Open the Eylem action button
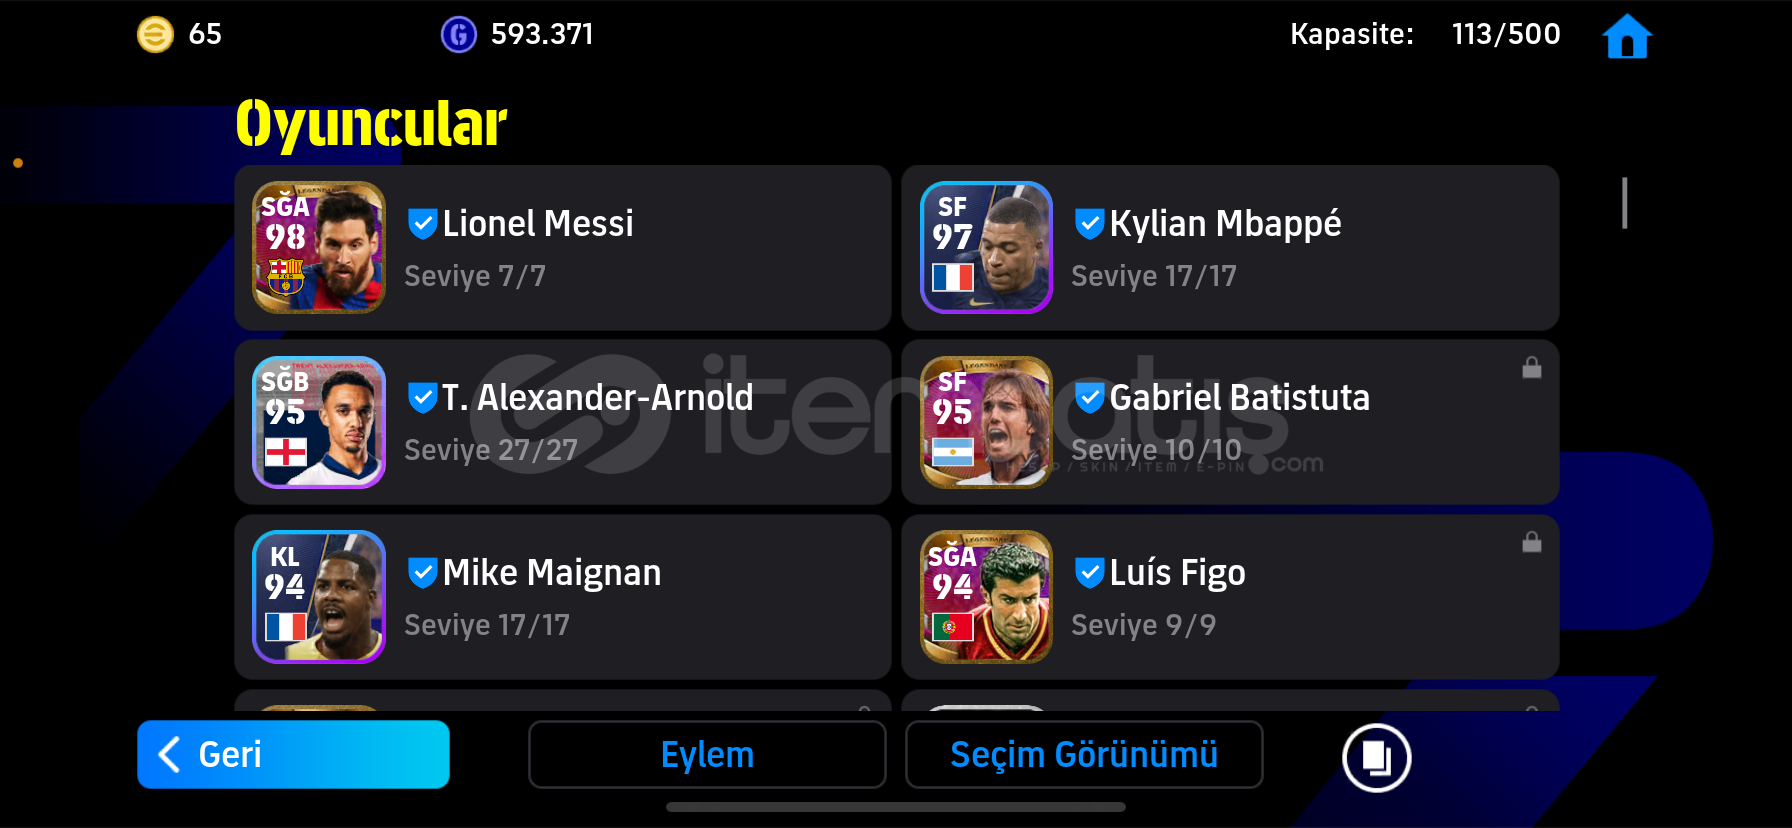Image resolution: width=1792 pixels, height=828 pixels. pyautogui.click(x=707, y=754)
